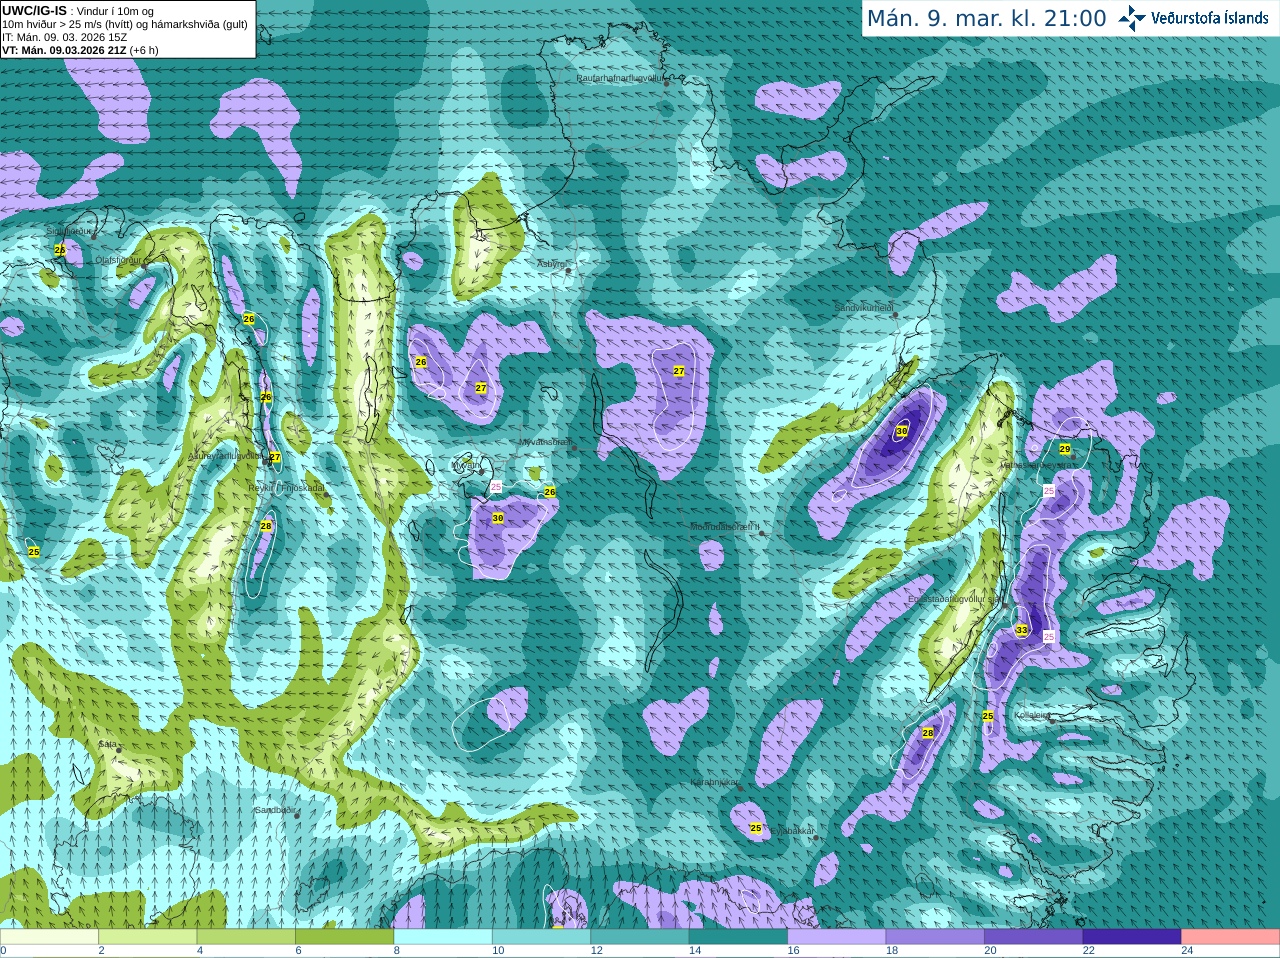Click the Eyjabakkar station label

pos(795,831)
